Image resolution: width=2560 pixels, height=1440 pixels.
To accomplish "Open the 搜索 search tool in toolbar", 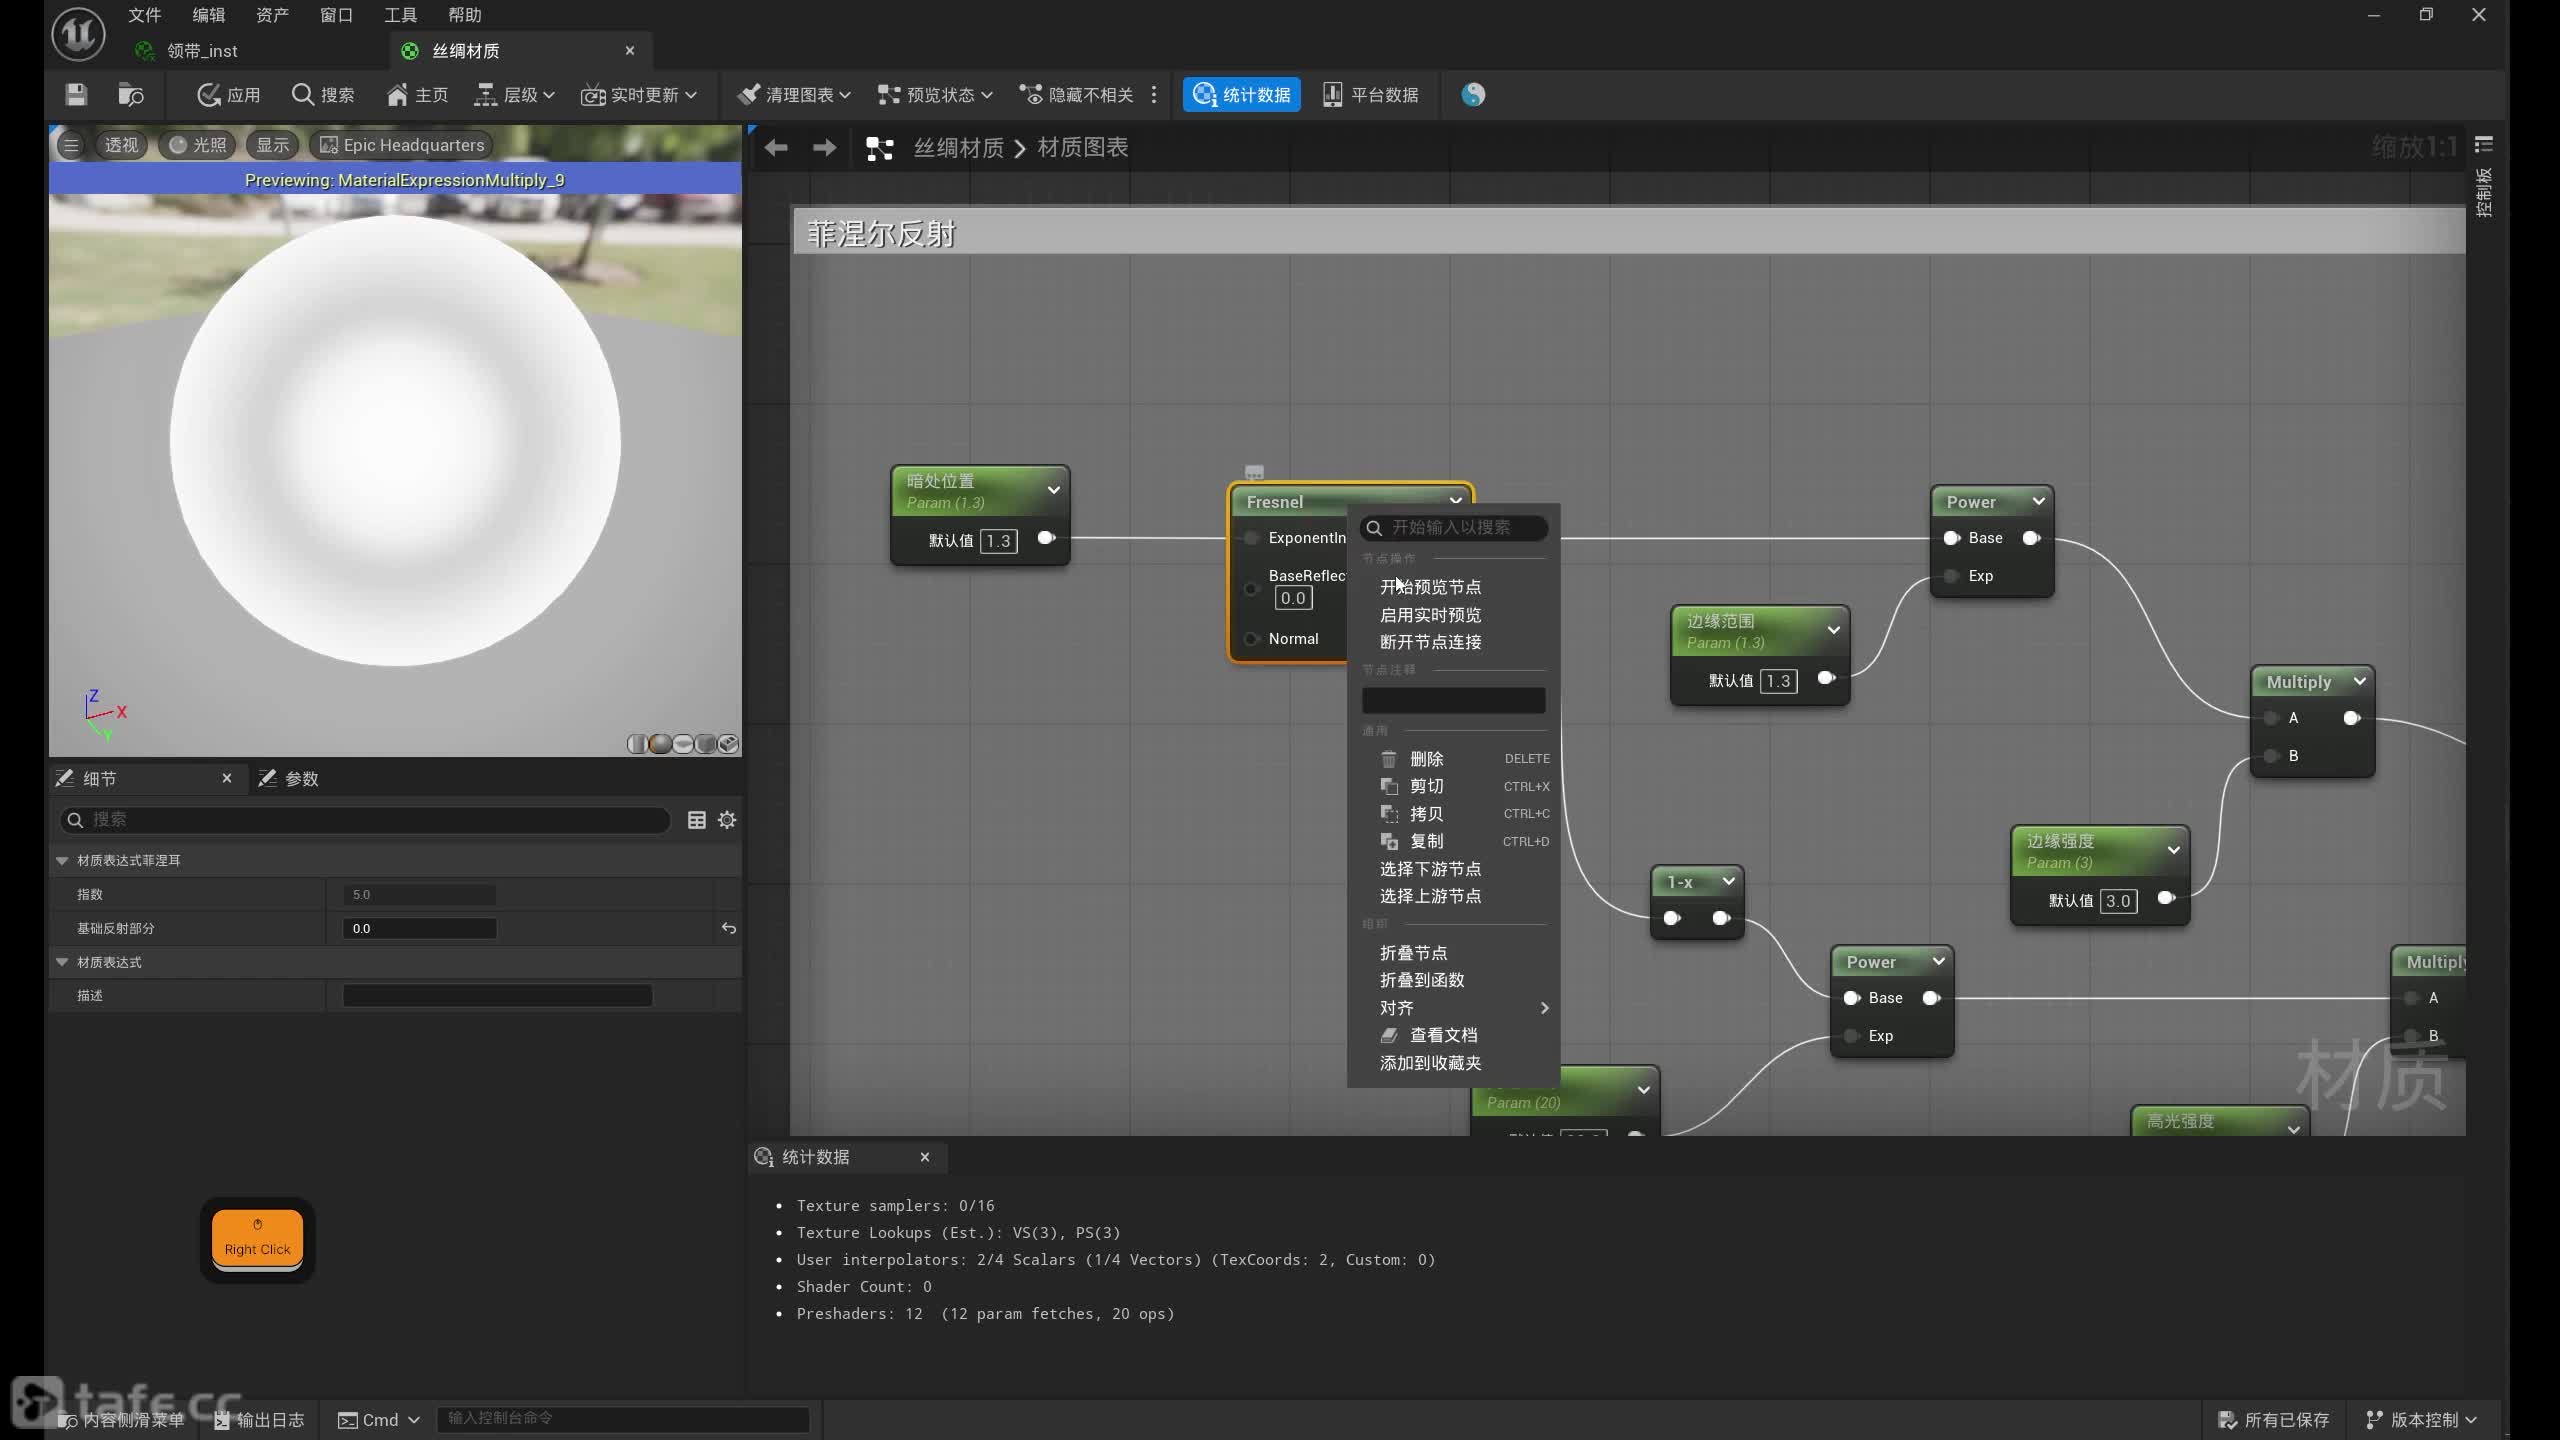I will [323, 95].
